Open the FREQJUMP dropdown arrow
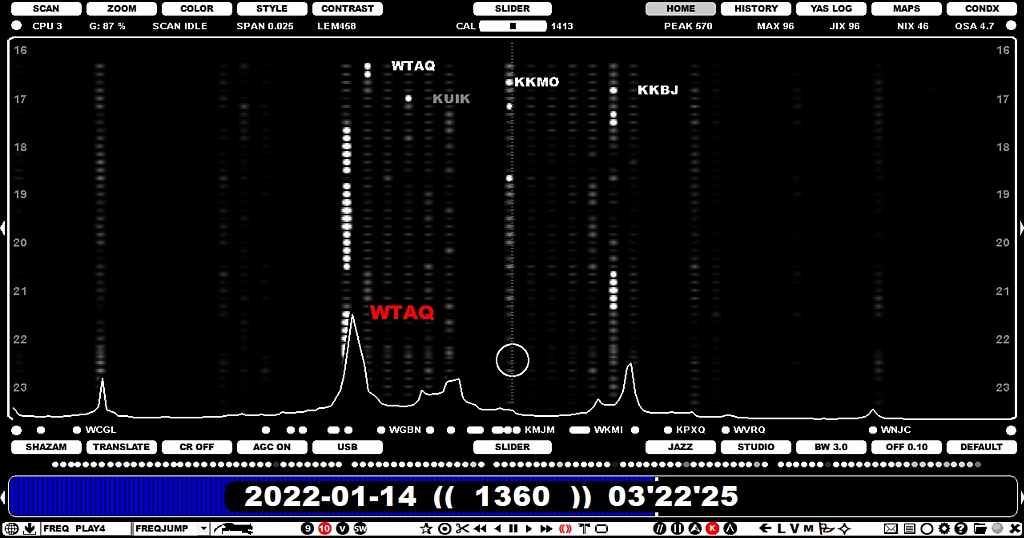This screenshot has width=1024, height=538. [203, 528]
